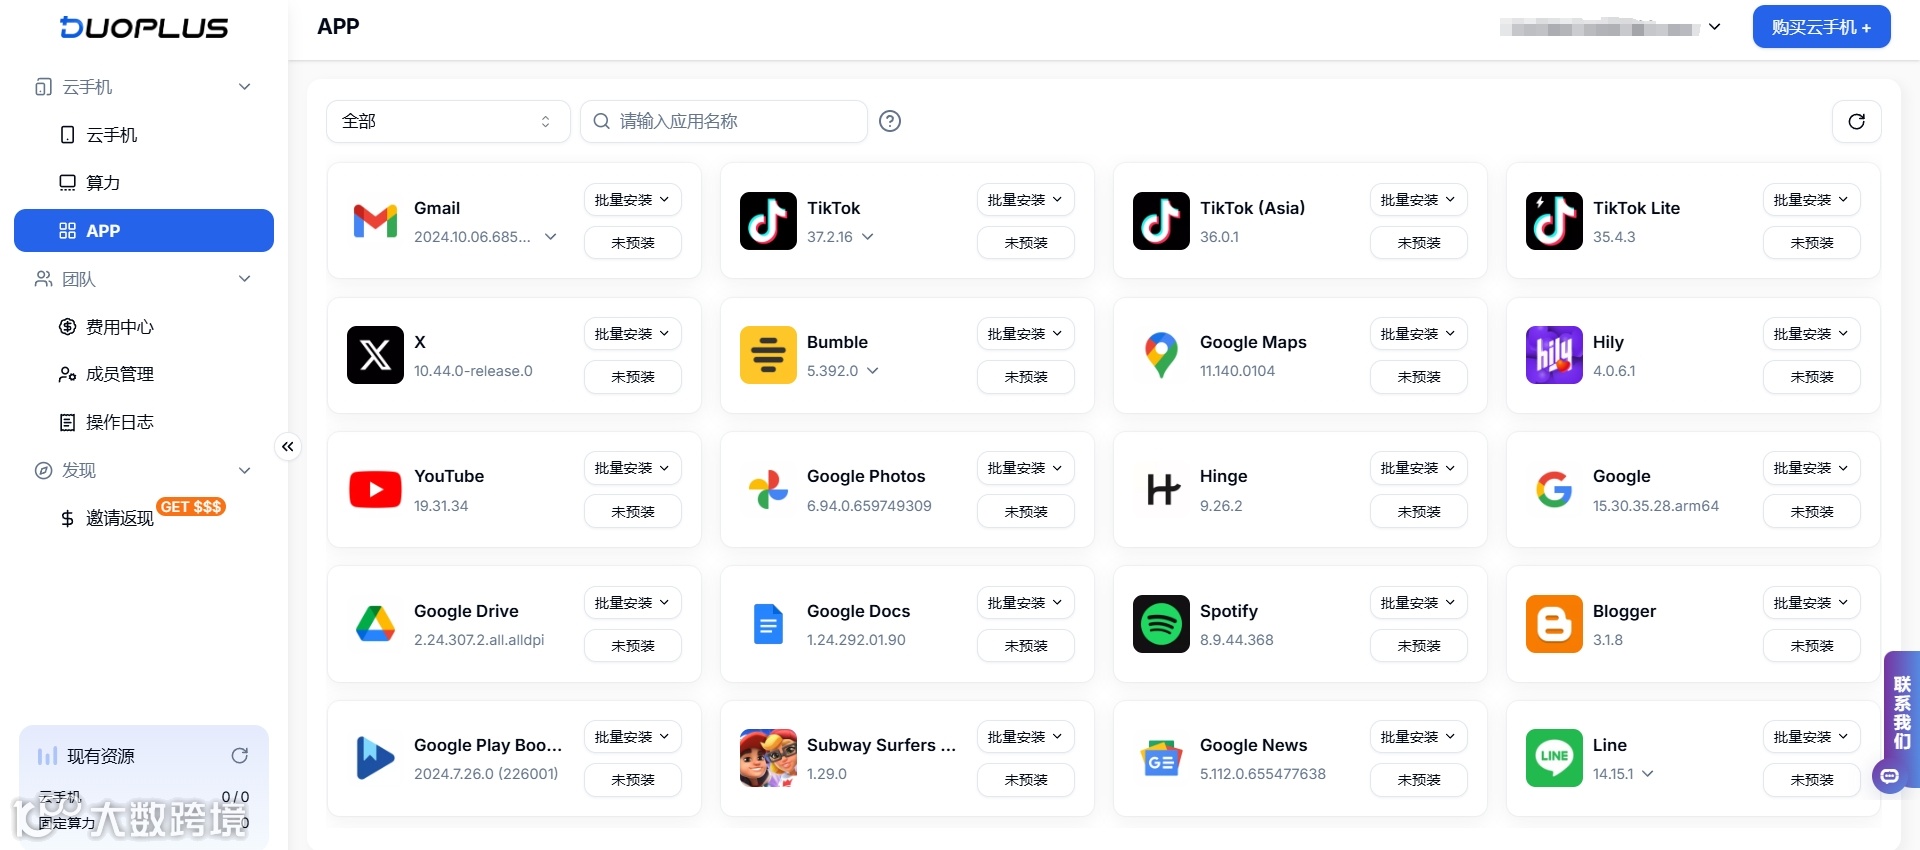Open batch install dropdown for Spotify

click(1418, 603)
